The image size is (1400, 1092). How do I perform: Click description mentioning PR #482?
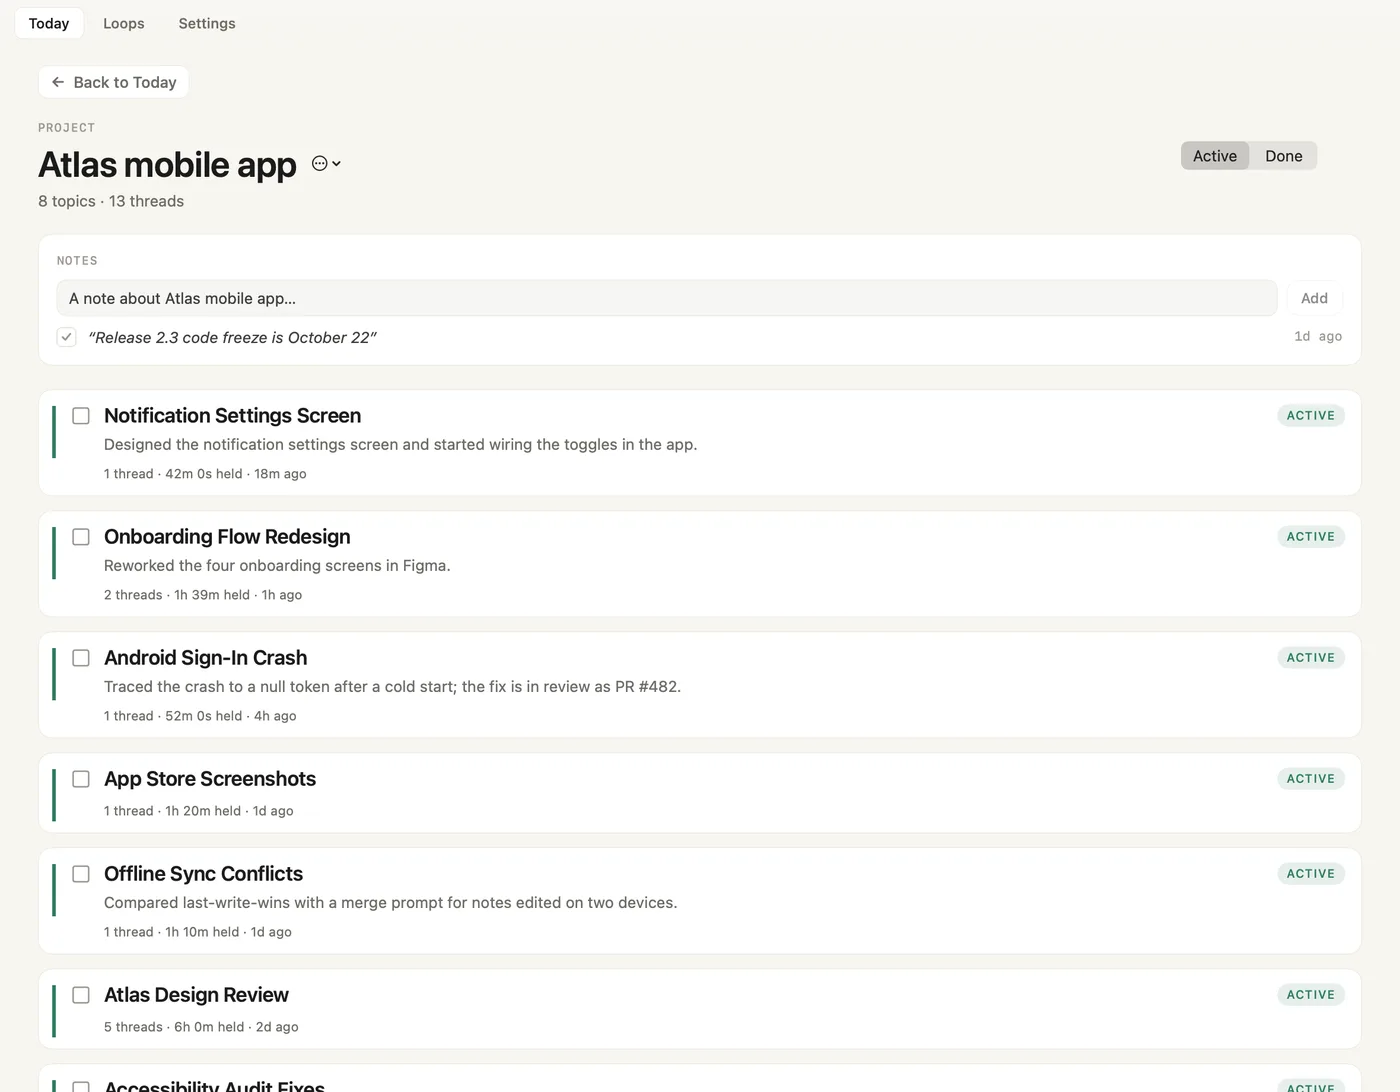pyautogui.click(x=392, y=687)
